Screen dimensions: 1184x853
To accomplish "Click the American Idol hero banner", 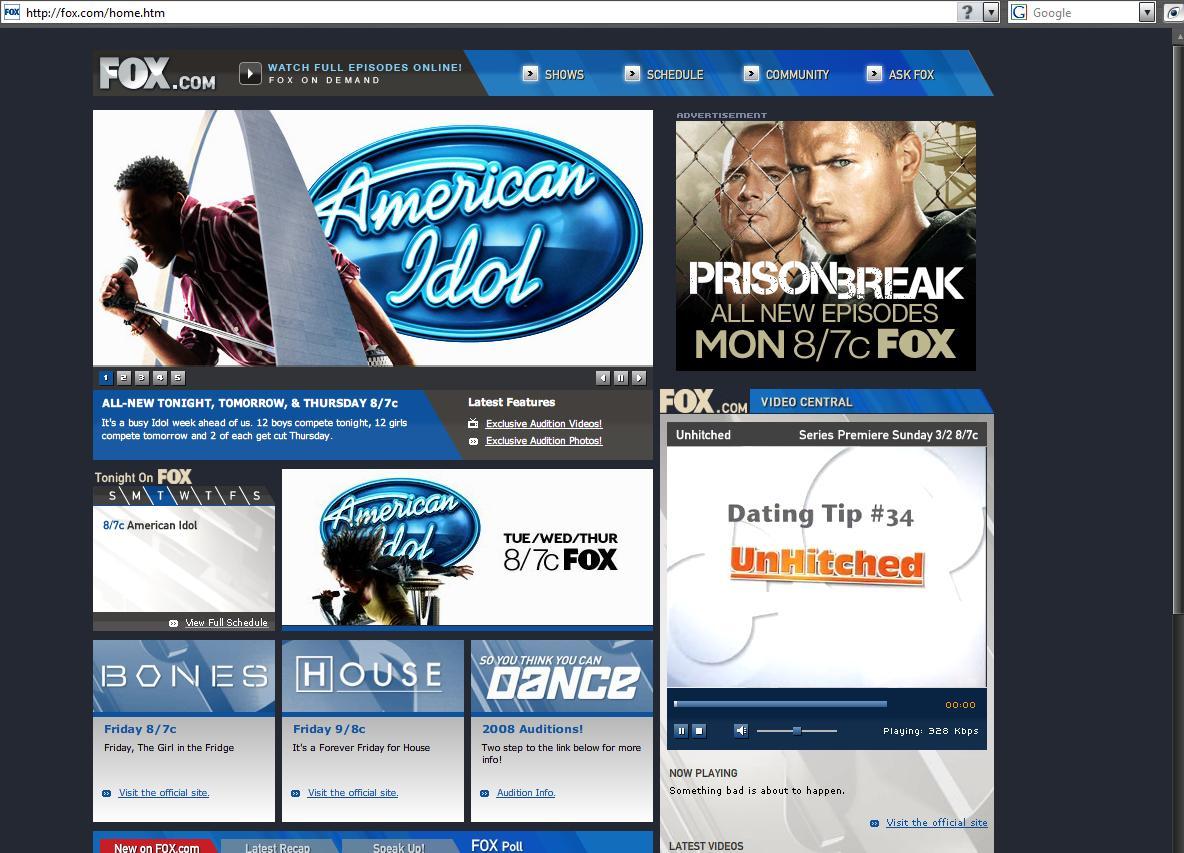I will (x=373, y=238).
